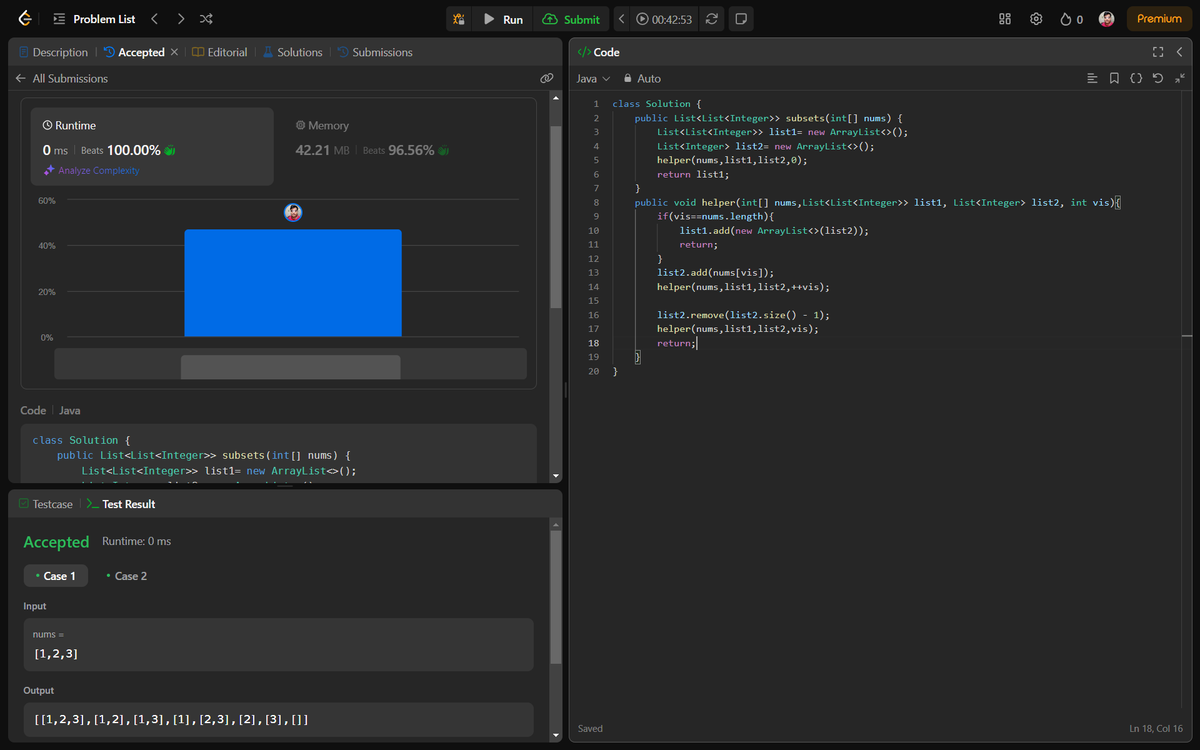This screenshot has height=750, width=1200.
Task: Click the format code lines icon
Action: [x=1092, y=78]
